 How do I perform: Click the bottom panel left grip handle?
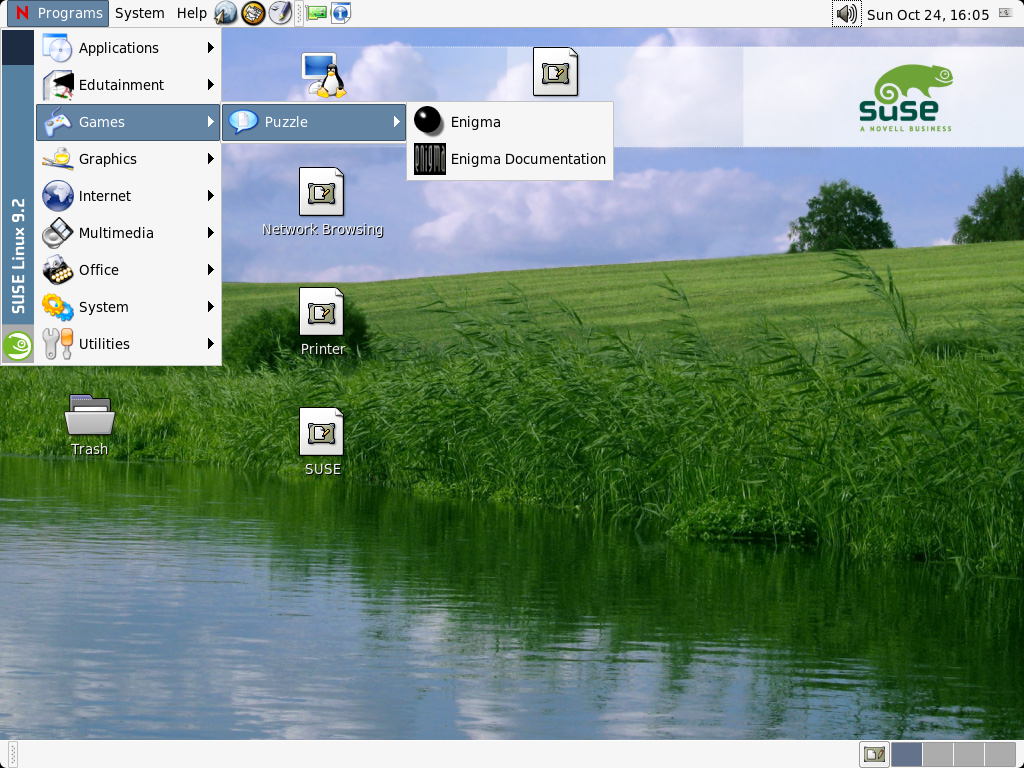point(11,754)
